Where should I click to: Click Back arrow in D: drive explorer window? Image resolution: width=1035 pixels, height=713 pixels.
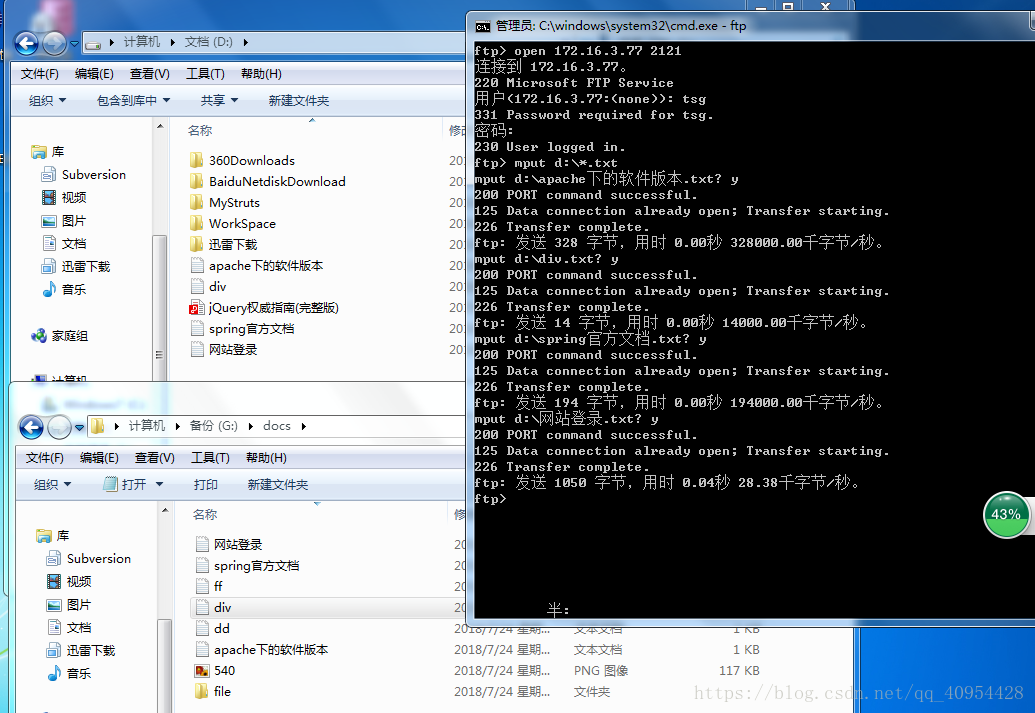tap(26, 44)
